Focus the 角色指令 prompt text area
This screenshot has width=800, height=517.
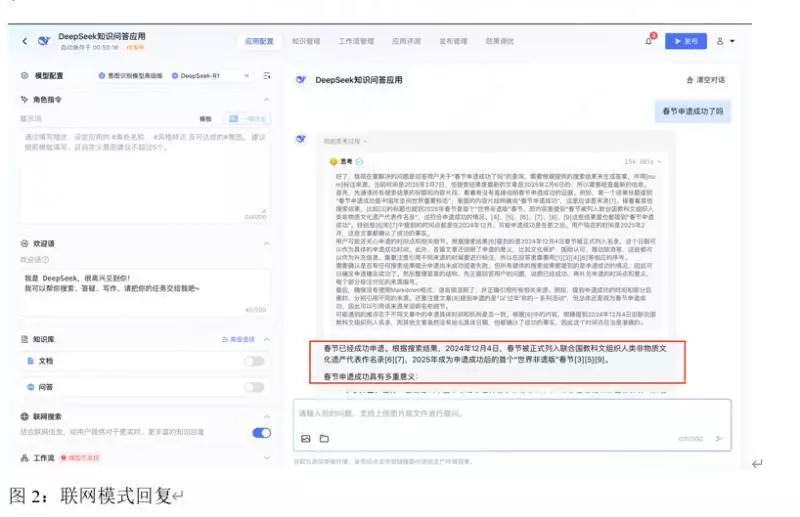[145, 176]
